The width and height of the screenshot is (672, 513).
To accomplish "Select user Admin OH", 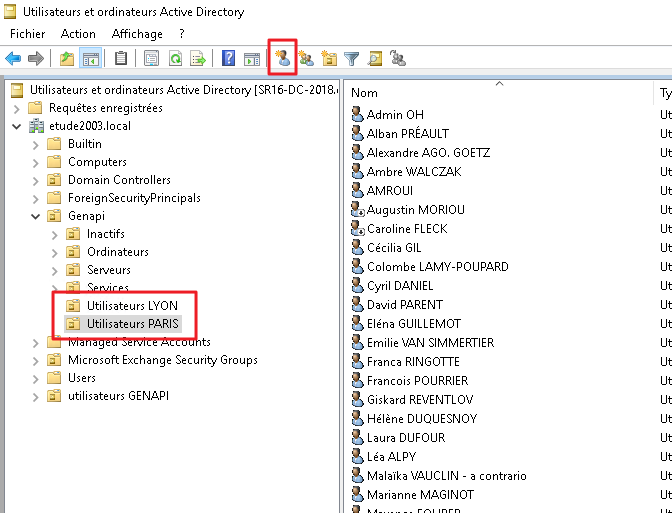I will [395, 115].
